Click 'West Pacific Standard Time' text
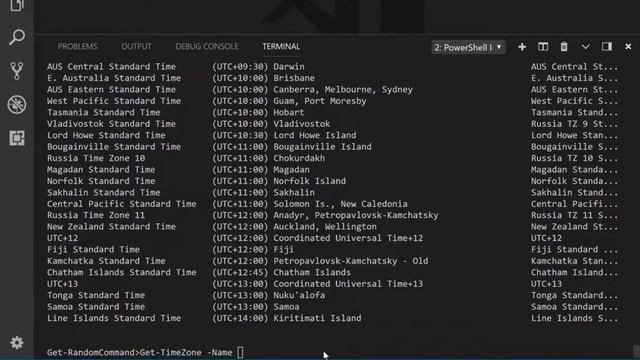640x360 pixels. coord(114,101)
